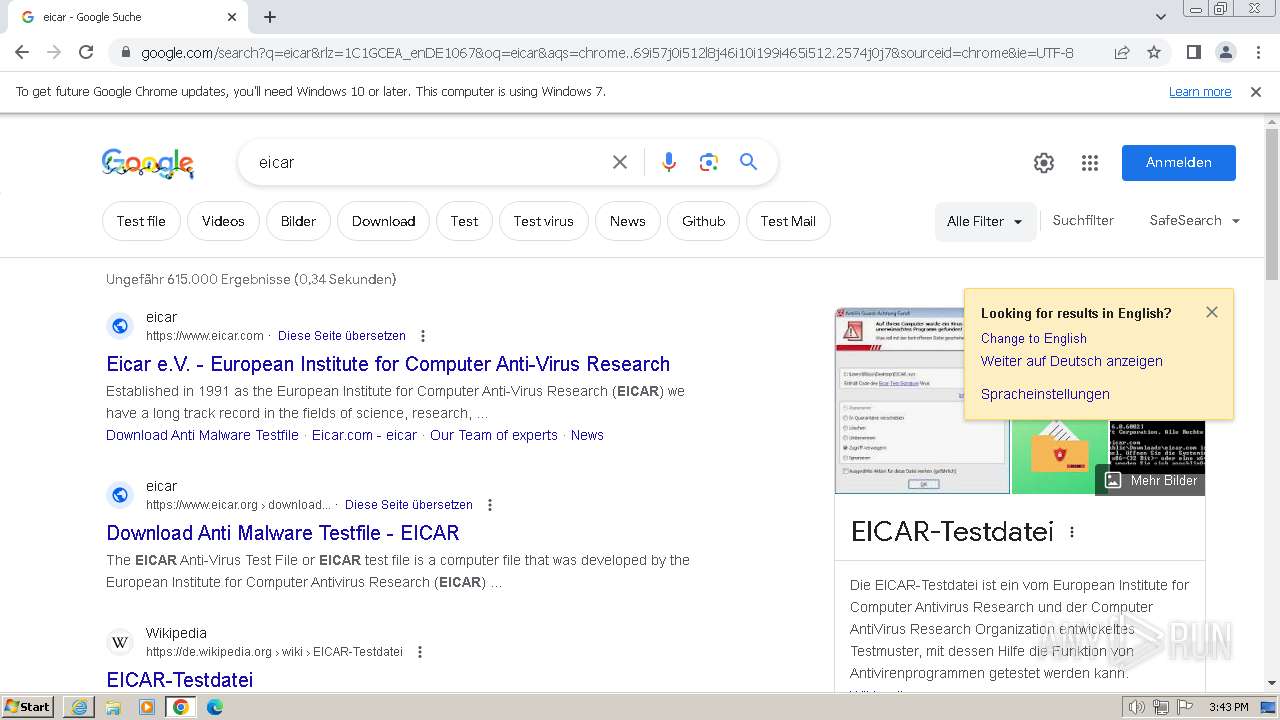1280x720 pixels.
Task: Start voice search with microphone
Action: (x=669, y=162)
